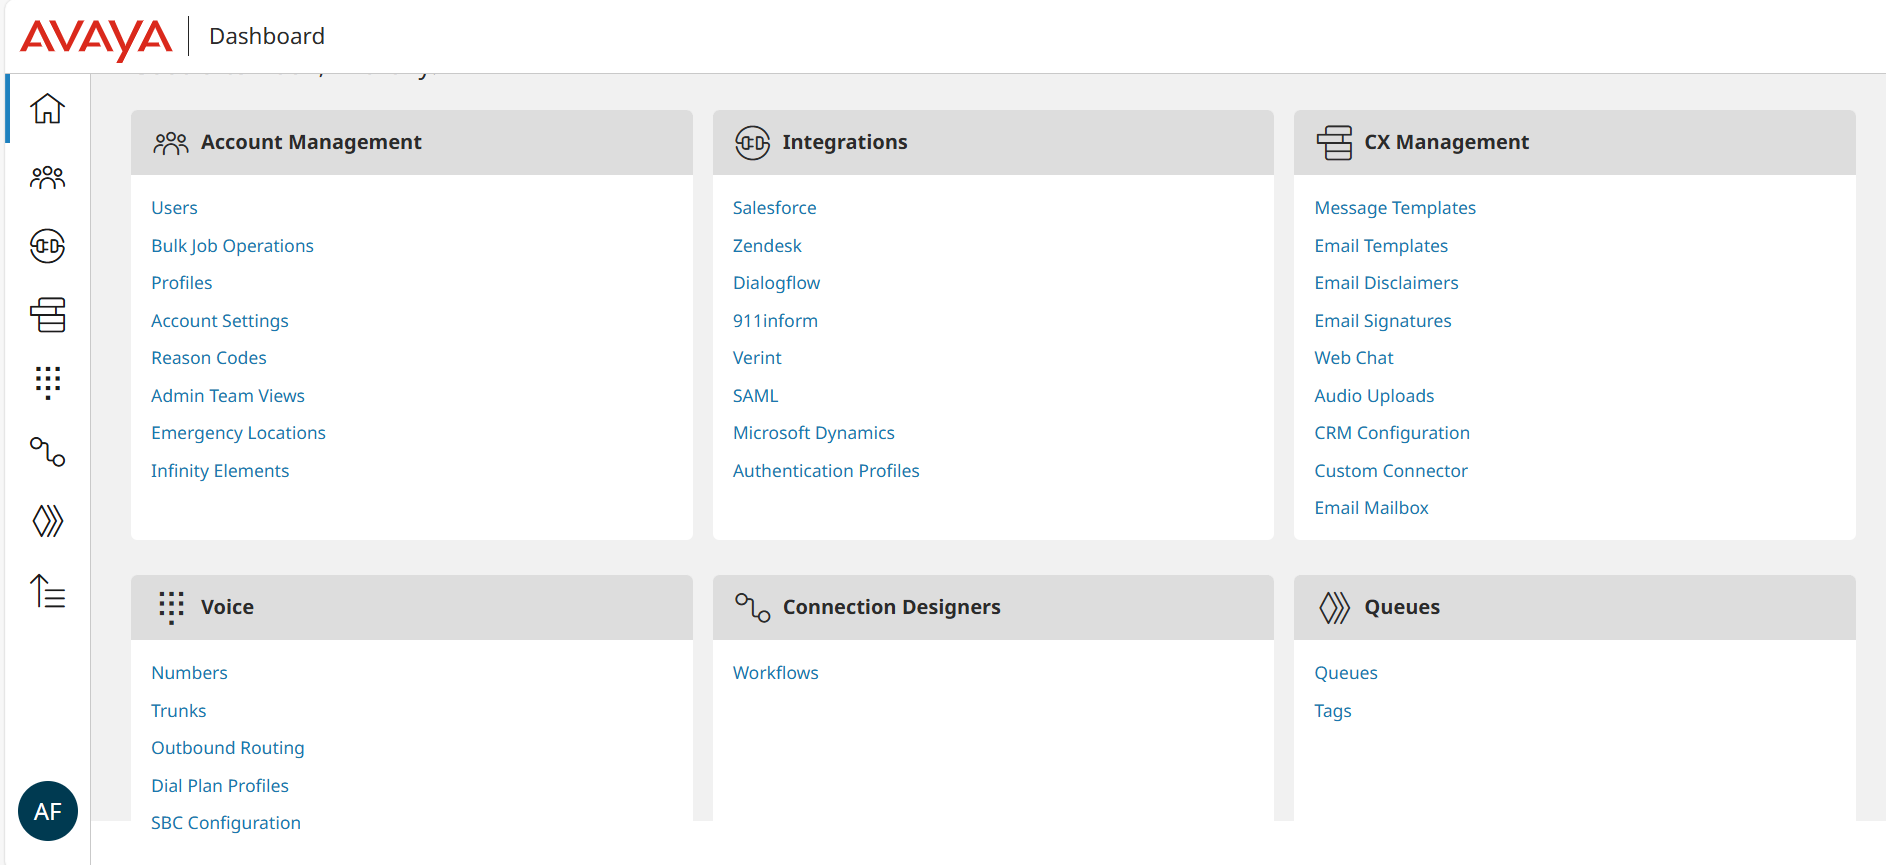1886x865 pixels.
Task: Click the Connection Designers card heading
Action: pyautogui.click(x=891, y=608)
